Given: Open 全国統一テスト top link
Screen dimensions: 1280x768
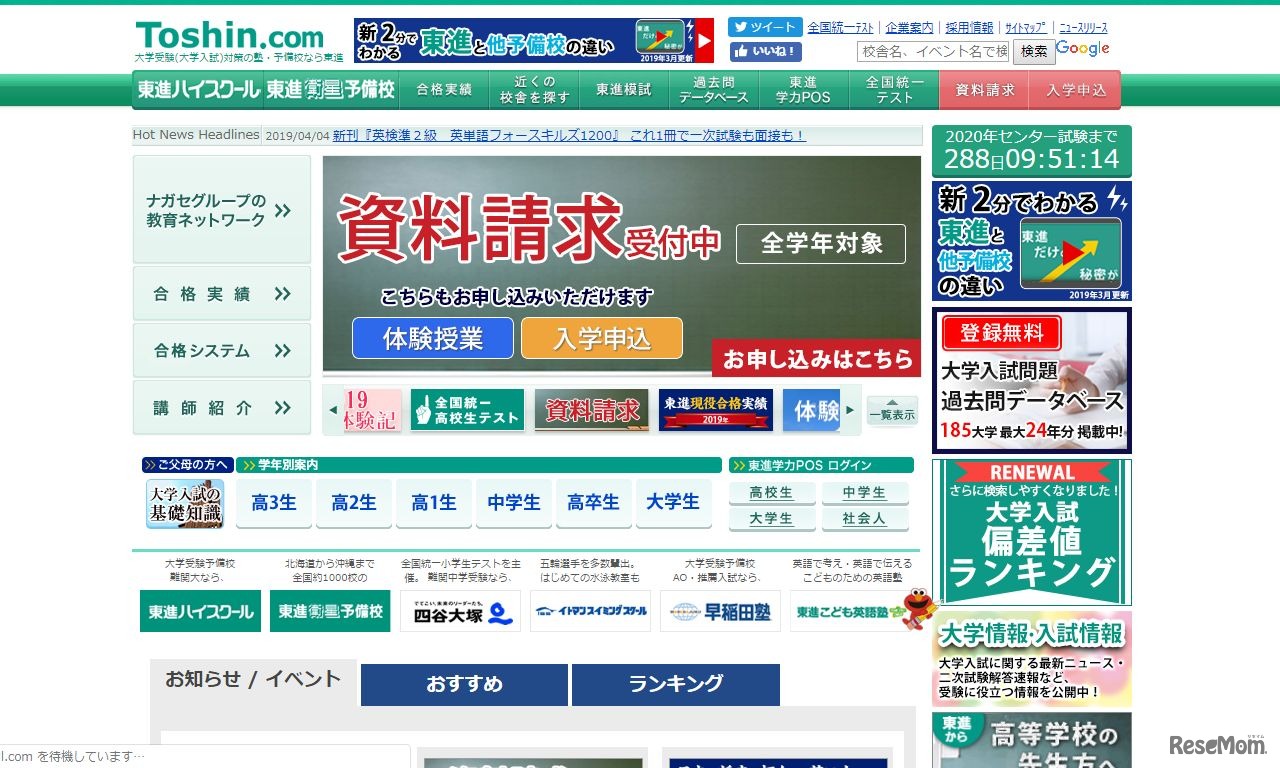Looking at the screenshot, I should point(841,28).
